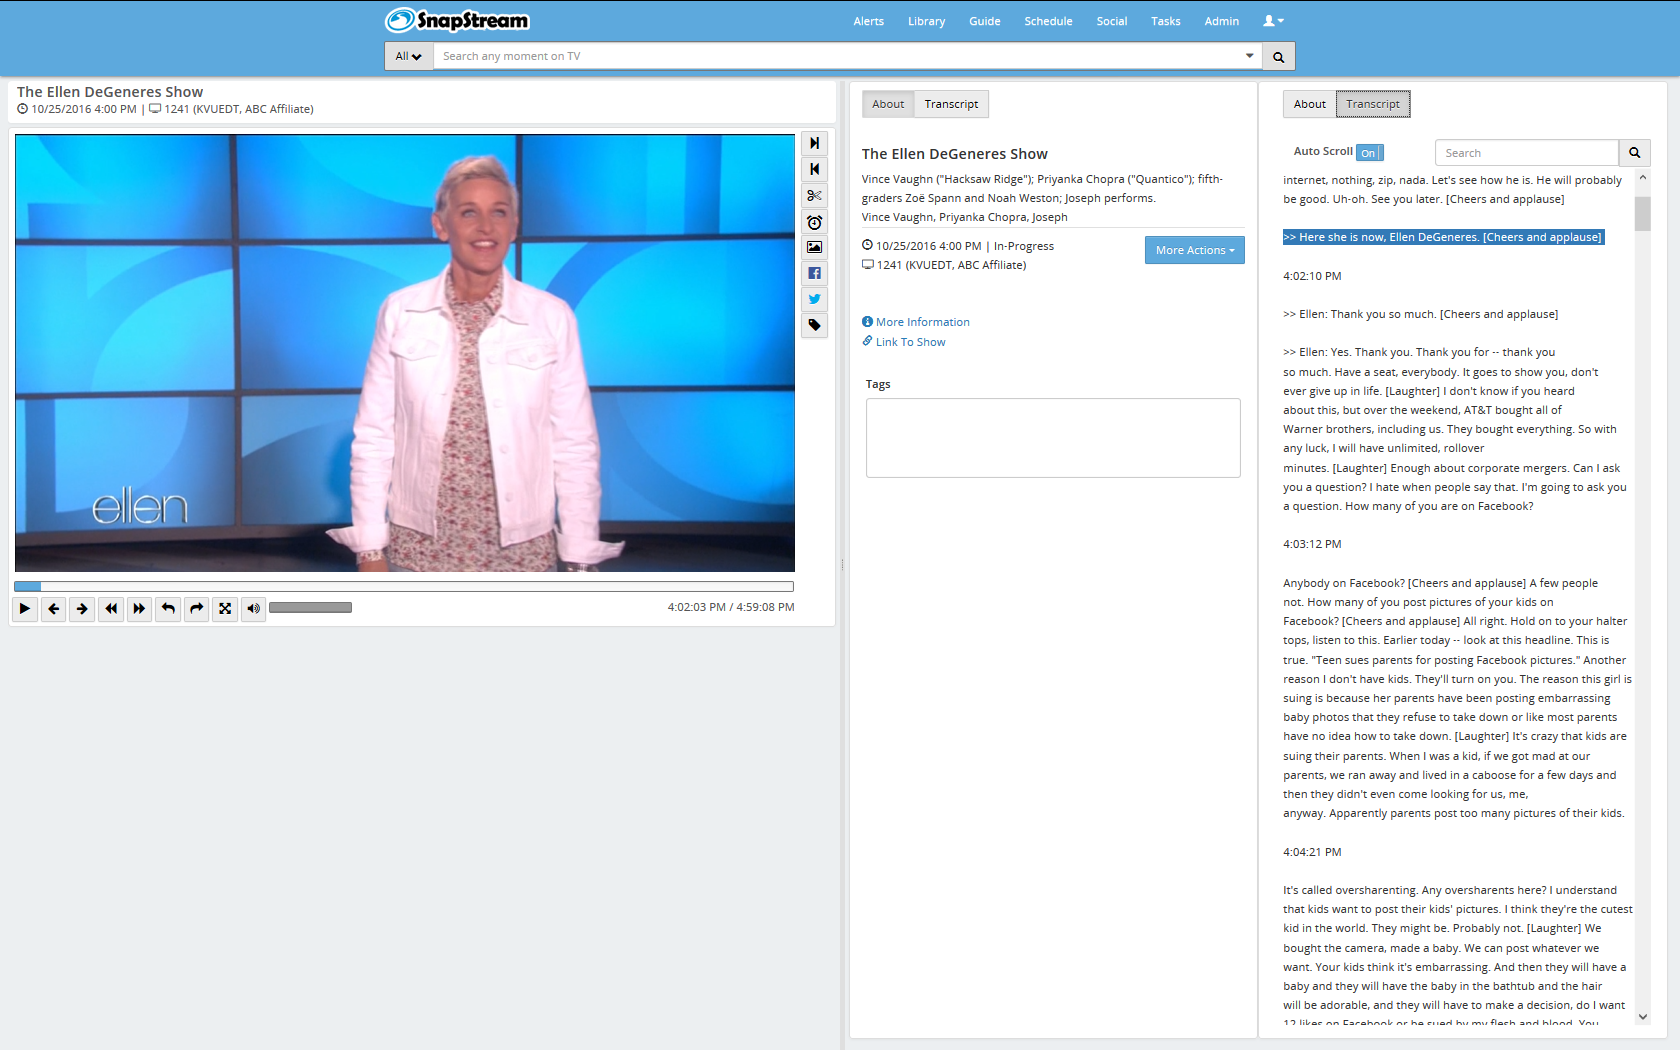Open the Alerts menu
The height and width of the screenshot is (1050, 1680).
click(x=868, y=21)
